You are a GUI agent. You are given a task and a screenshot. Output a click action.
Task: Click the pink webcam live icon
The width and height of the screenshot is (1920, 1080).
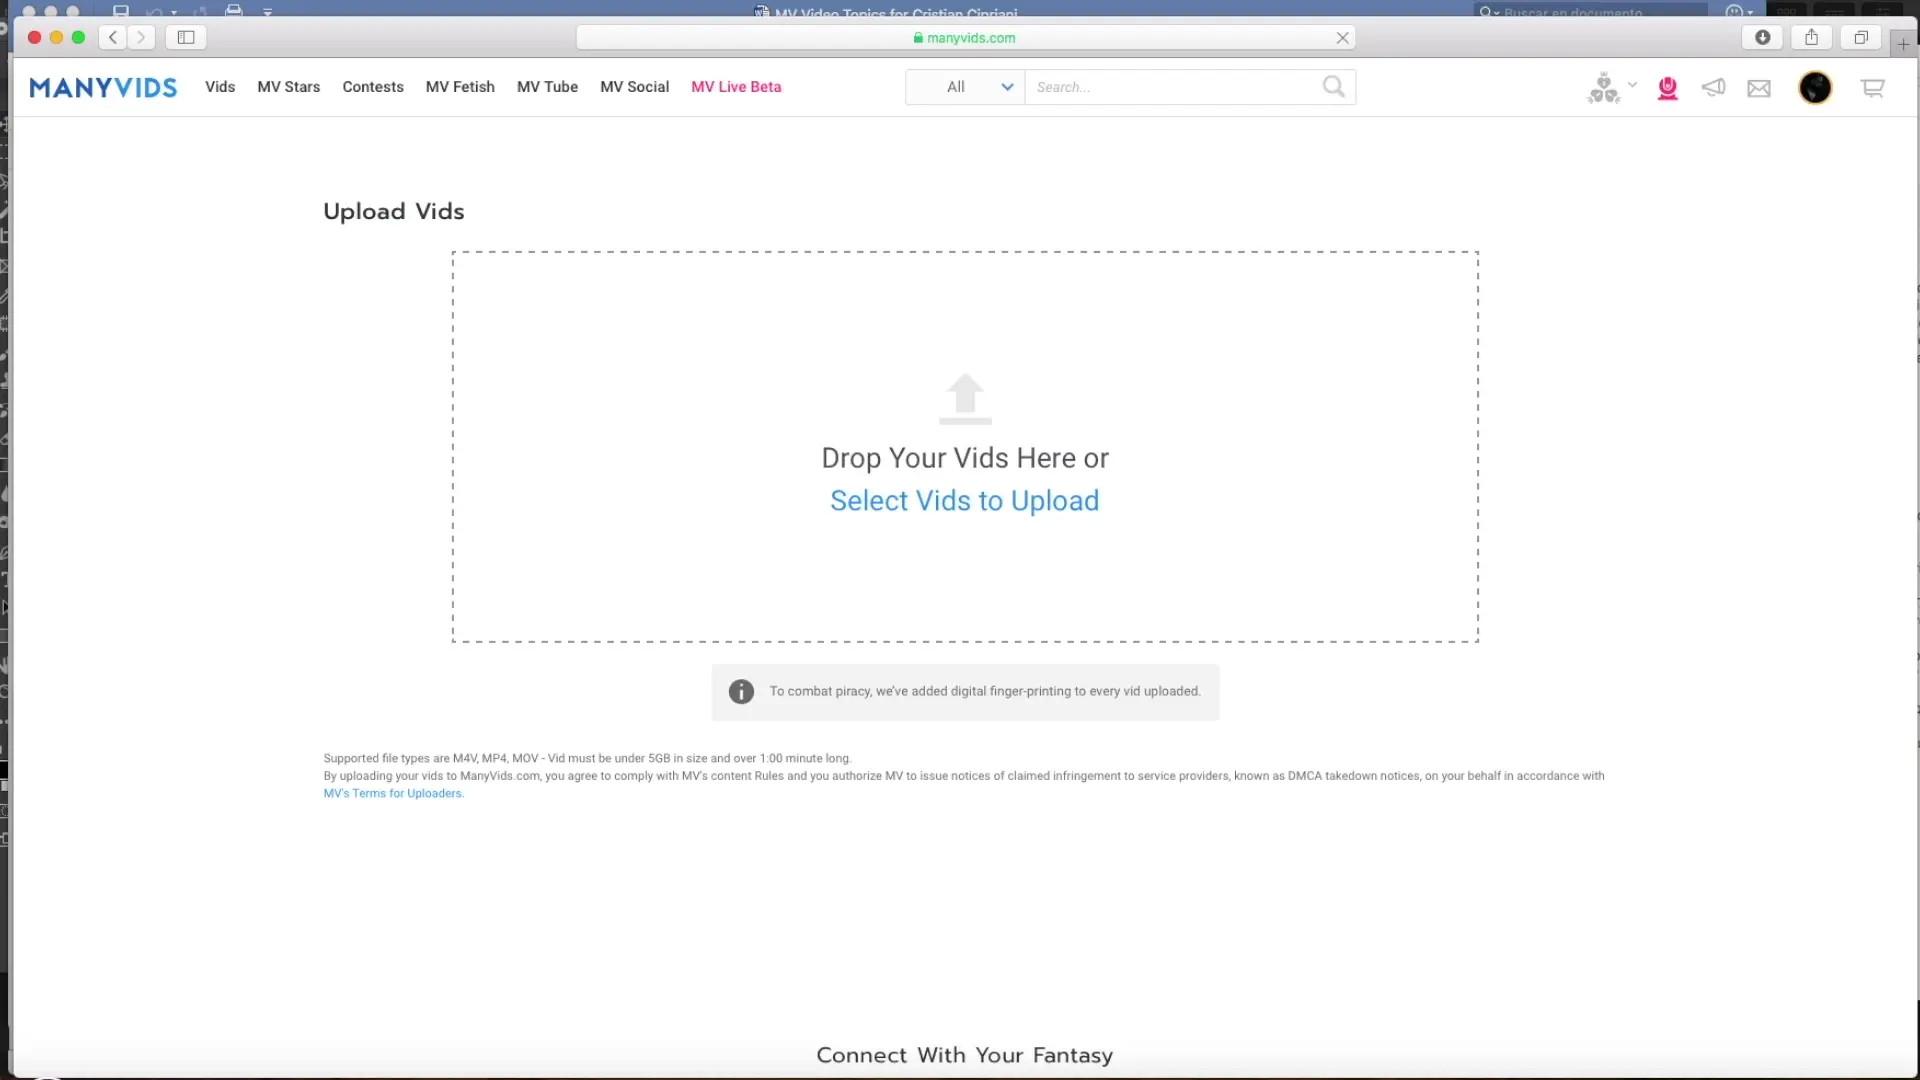point(1667,88)
